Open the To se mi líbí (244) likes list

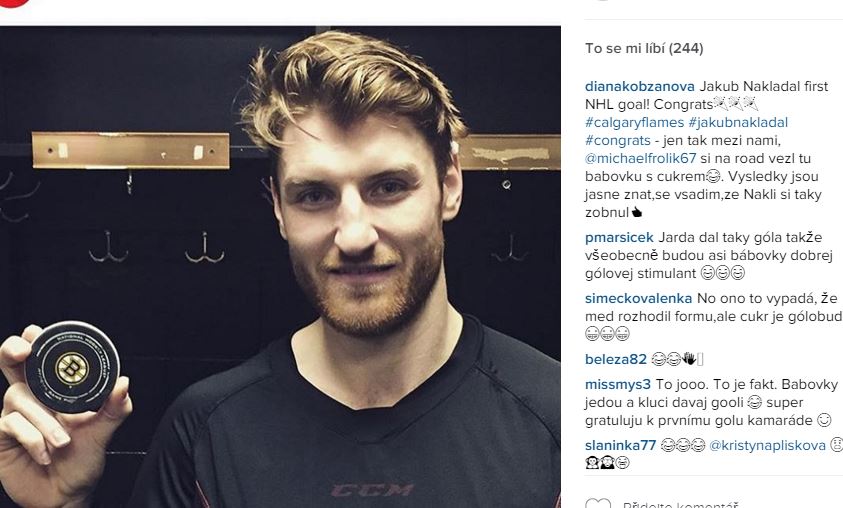(x=644, y=48)
